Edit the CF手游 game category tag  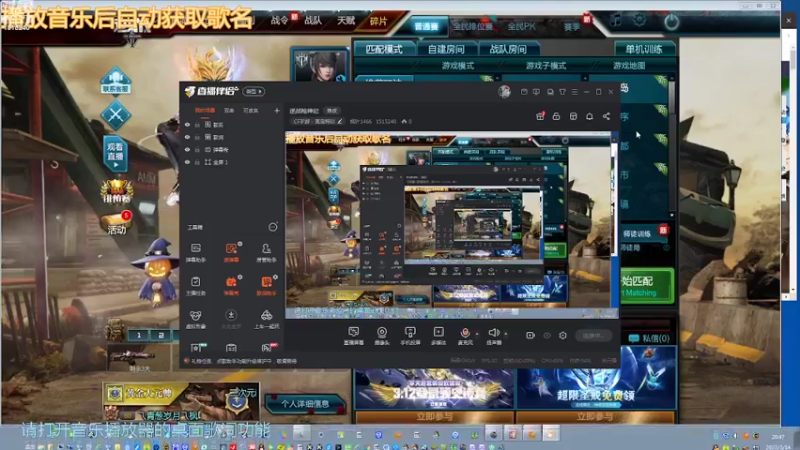(x=317, y=121)
